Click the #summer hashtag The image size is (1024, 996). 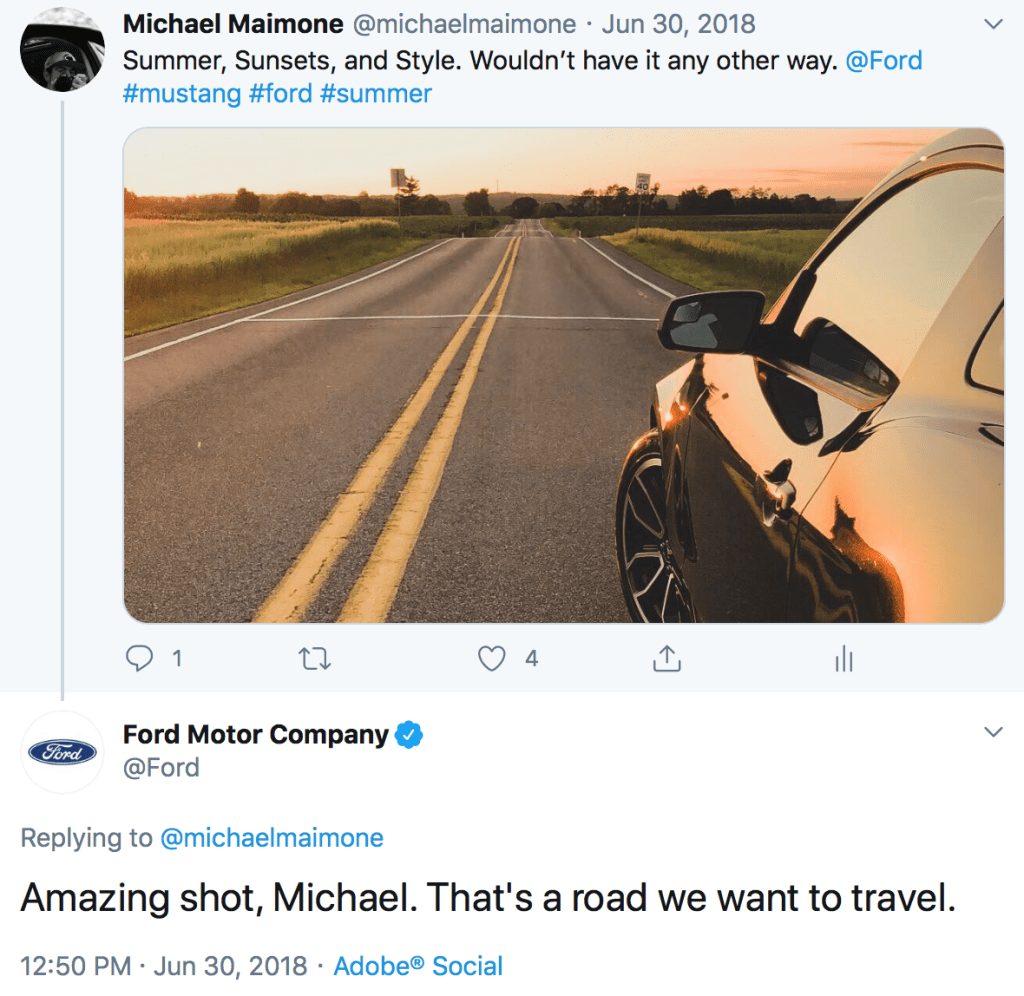[375, 94]
